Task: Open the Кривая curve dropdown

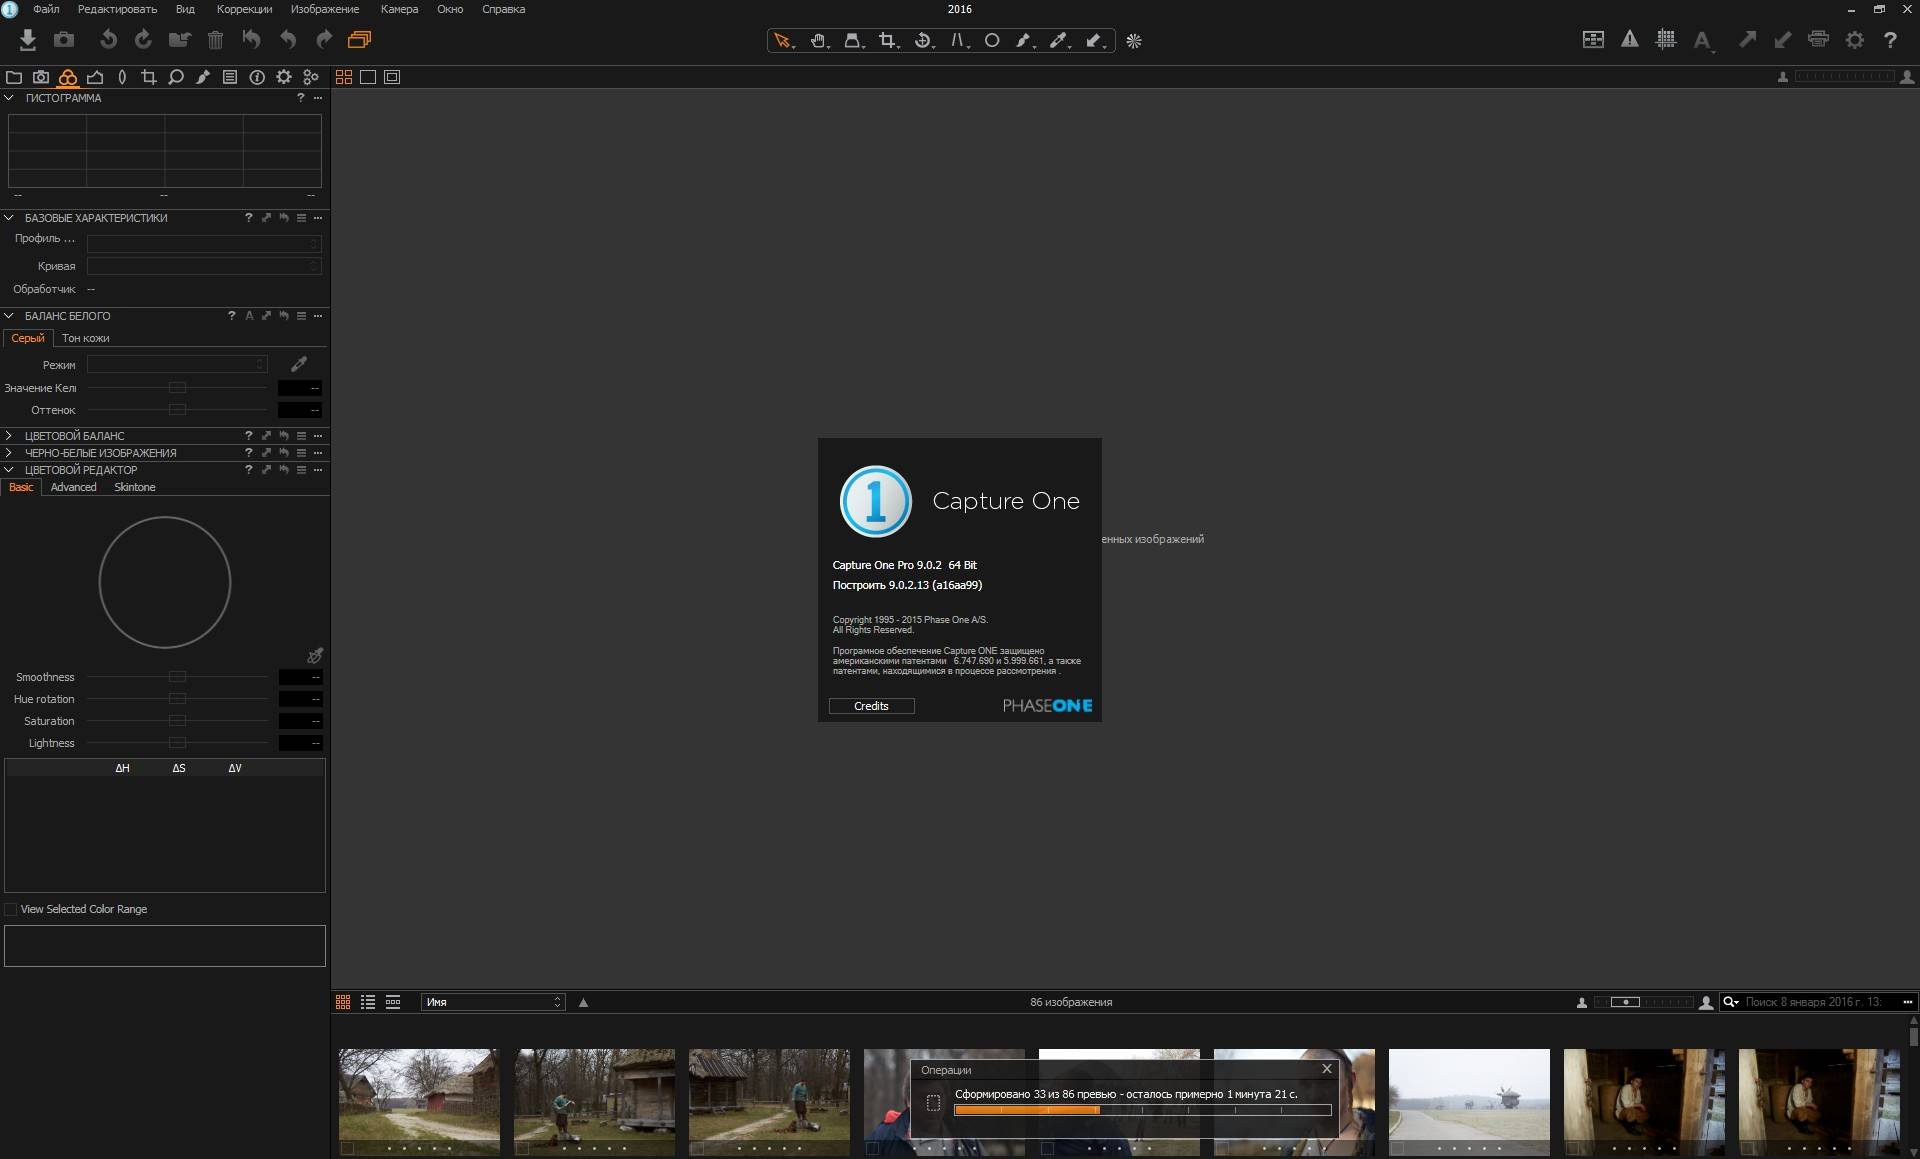Action: (x=204, y=266)
